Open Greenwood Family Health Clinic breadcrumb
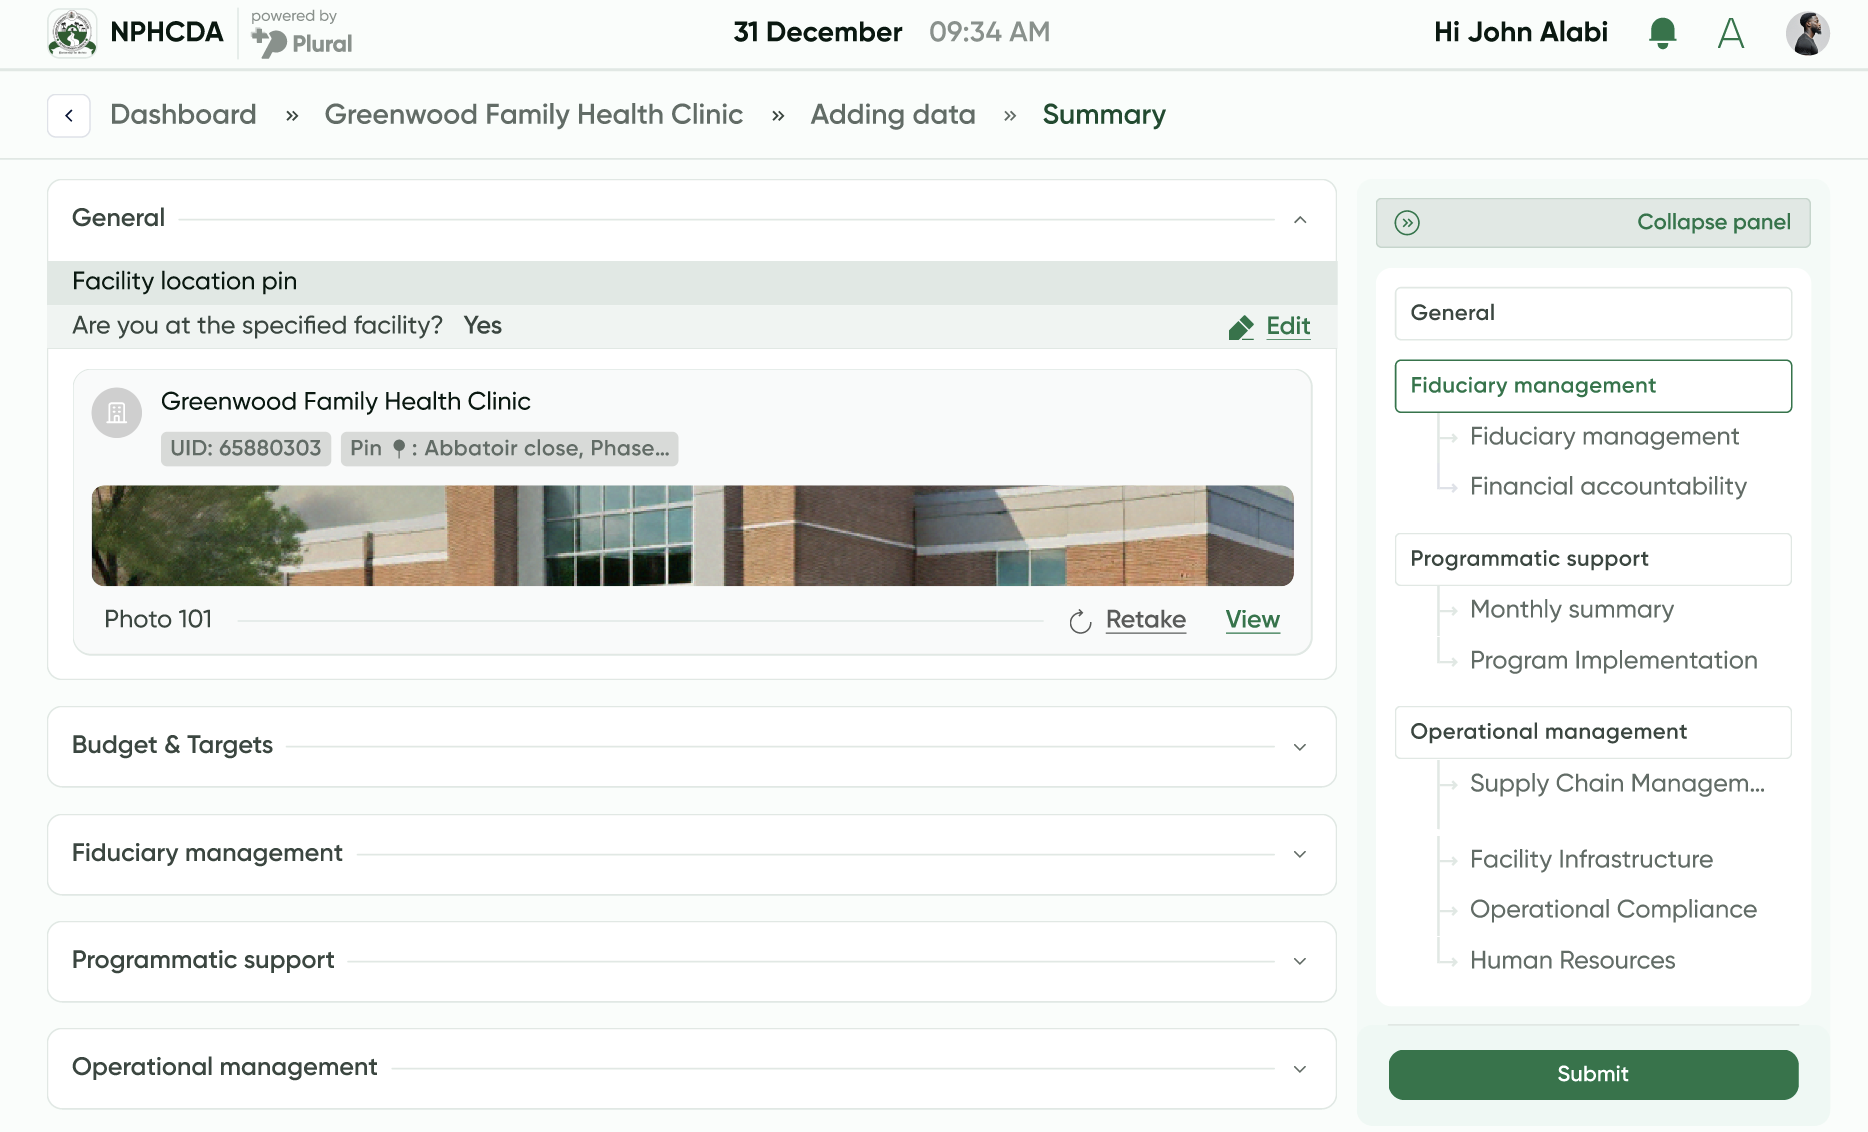1868x1132 pixels. coord(534,115)
